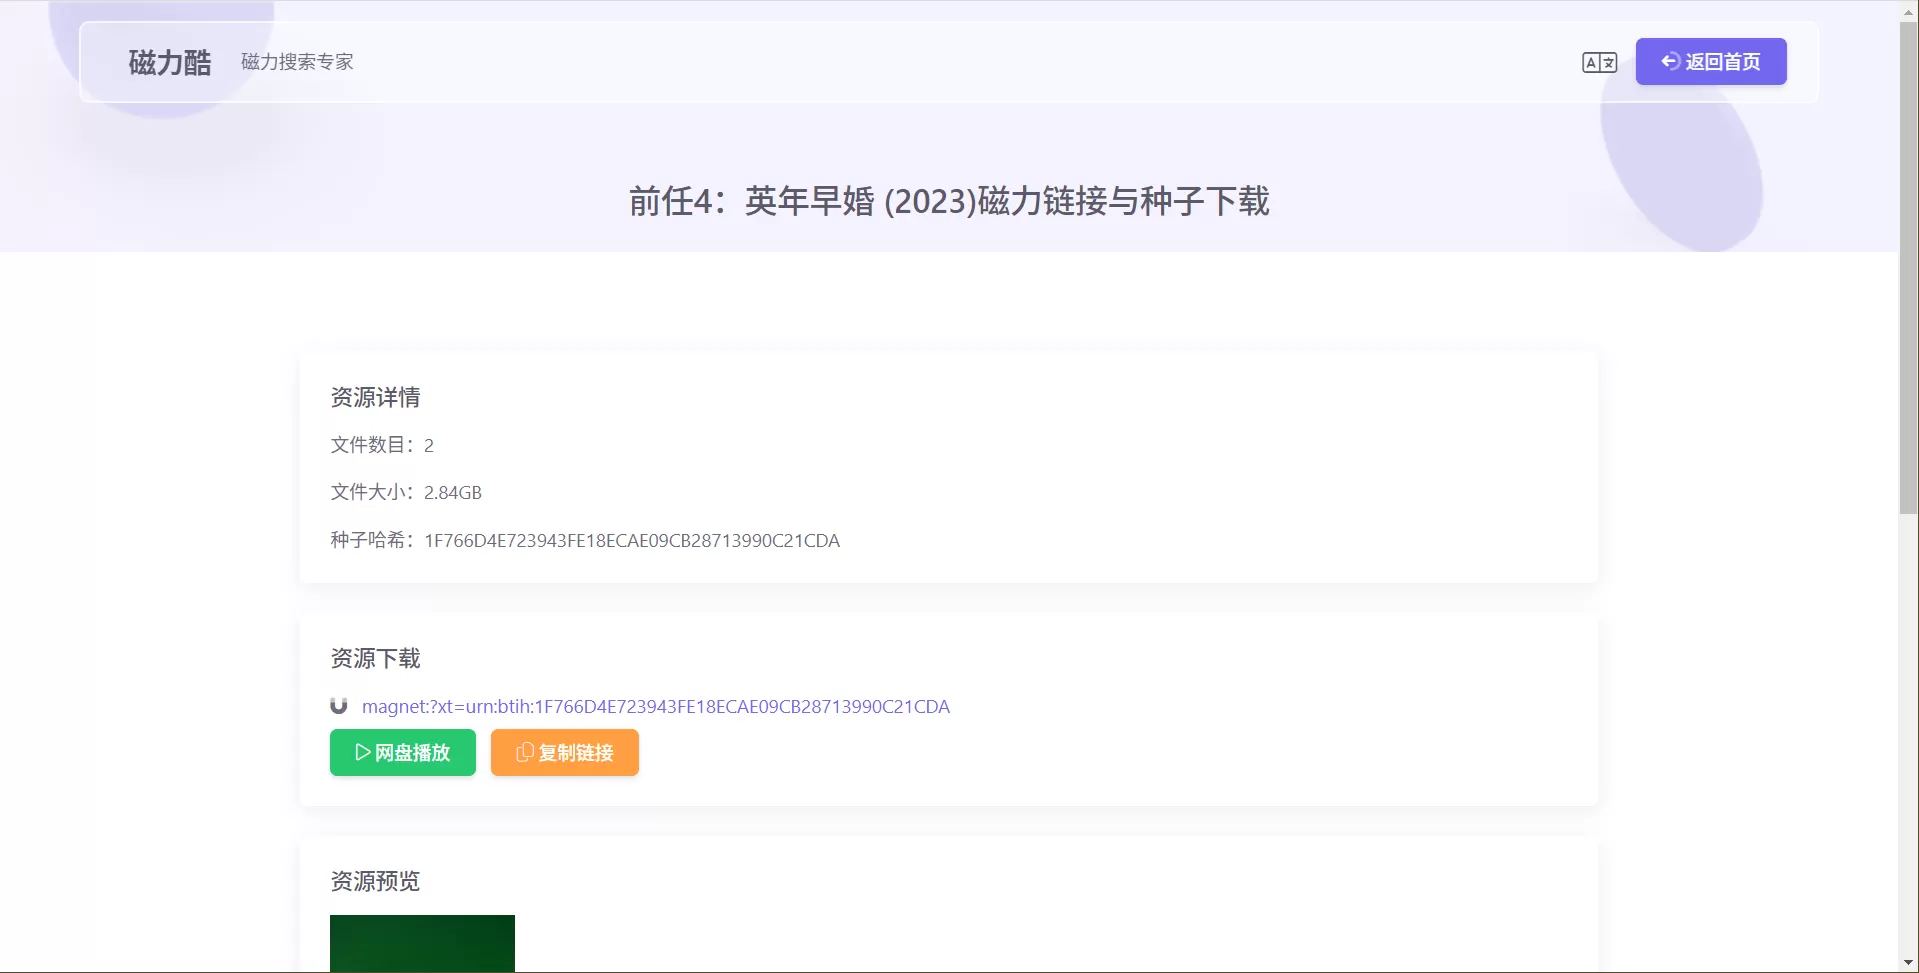Click the back arrow icon in 返回首页 button
The image size is (1919, 973).
(x=1668, y=61)
